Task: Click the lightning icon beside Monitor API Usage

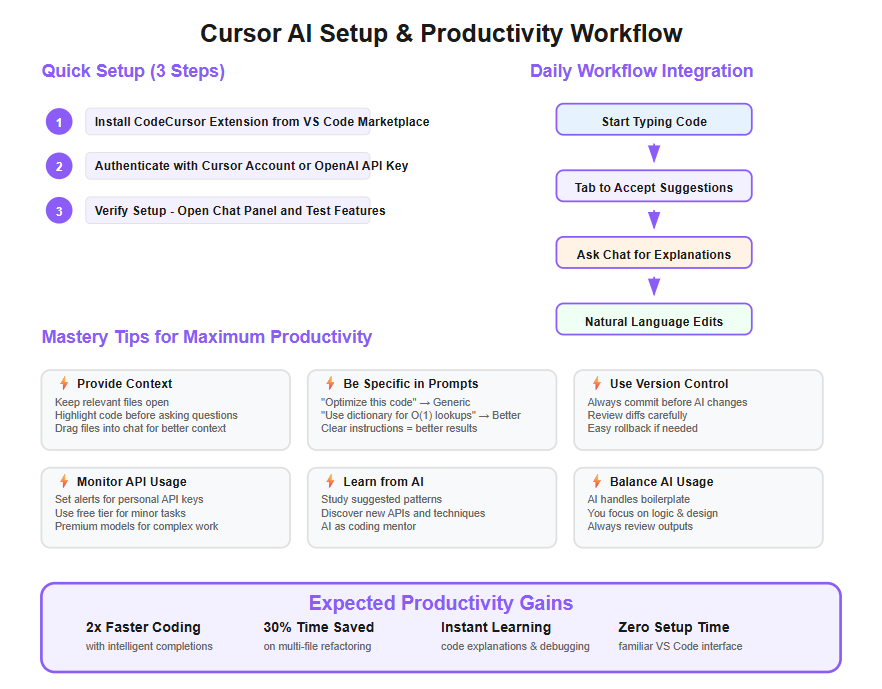Action: click(64, 481)
